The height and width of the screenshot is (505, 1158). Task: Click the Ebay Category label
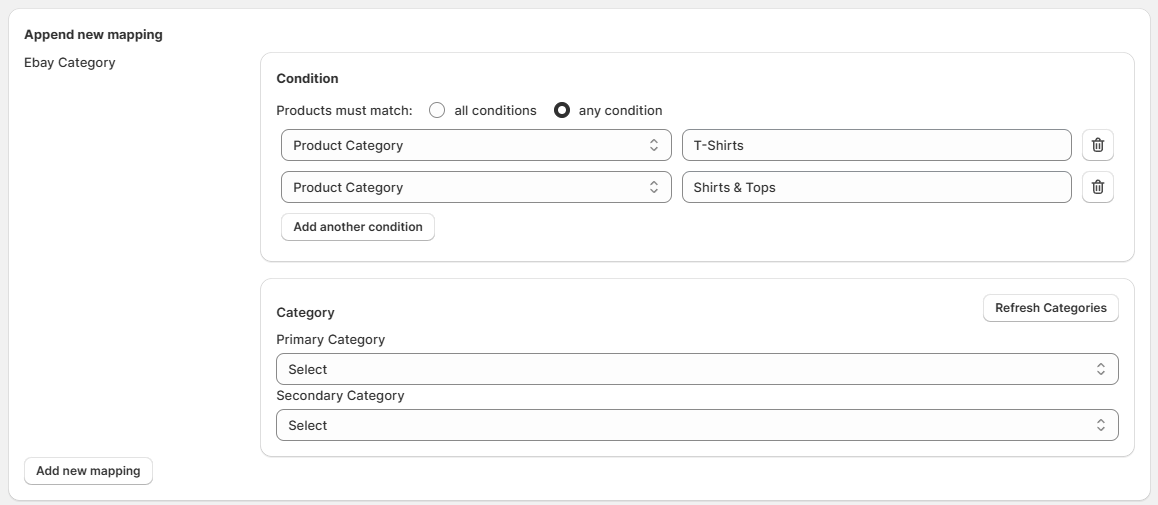(69, 63)
